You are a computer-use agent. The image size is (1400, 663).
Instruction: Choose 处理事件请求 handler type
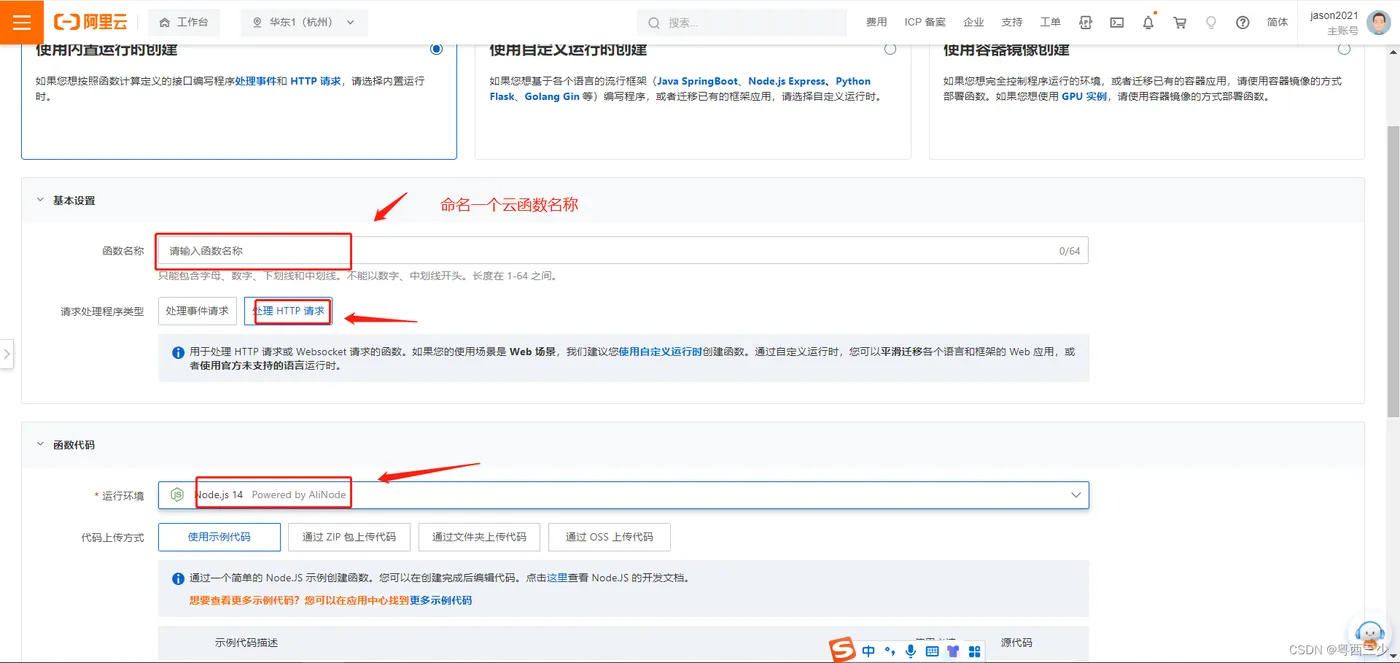pyautogui.click(x=197, y=311)
